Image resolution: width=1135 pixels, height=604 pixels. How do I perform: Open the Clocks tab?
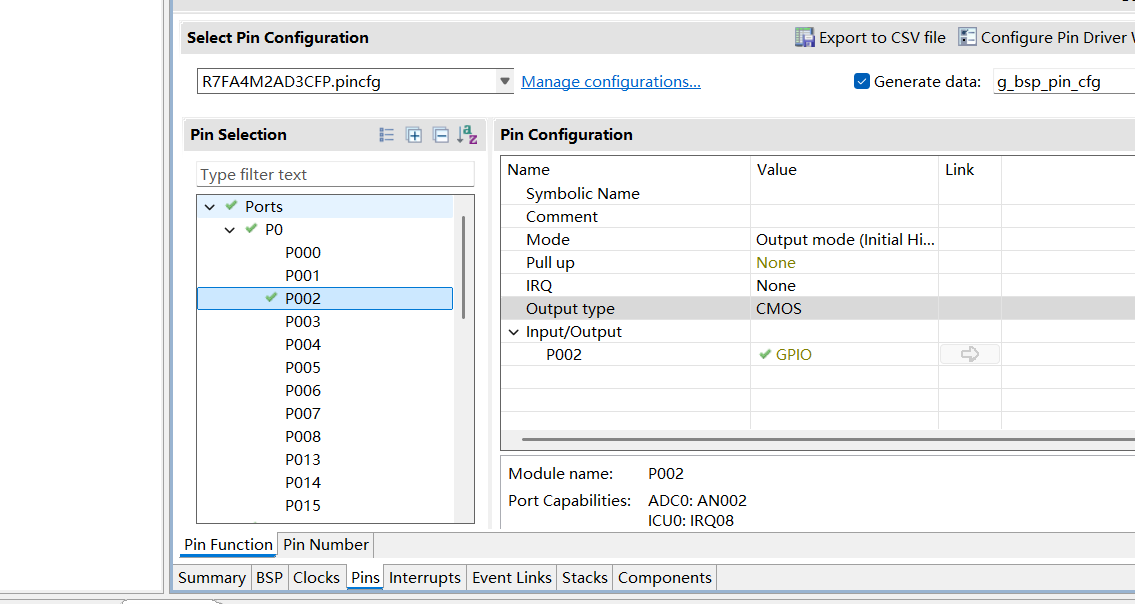click(x=316, y=578)
